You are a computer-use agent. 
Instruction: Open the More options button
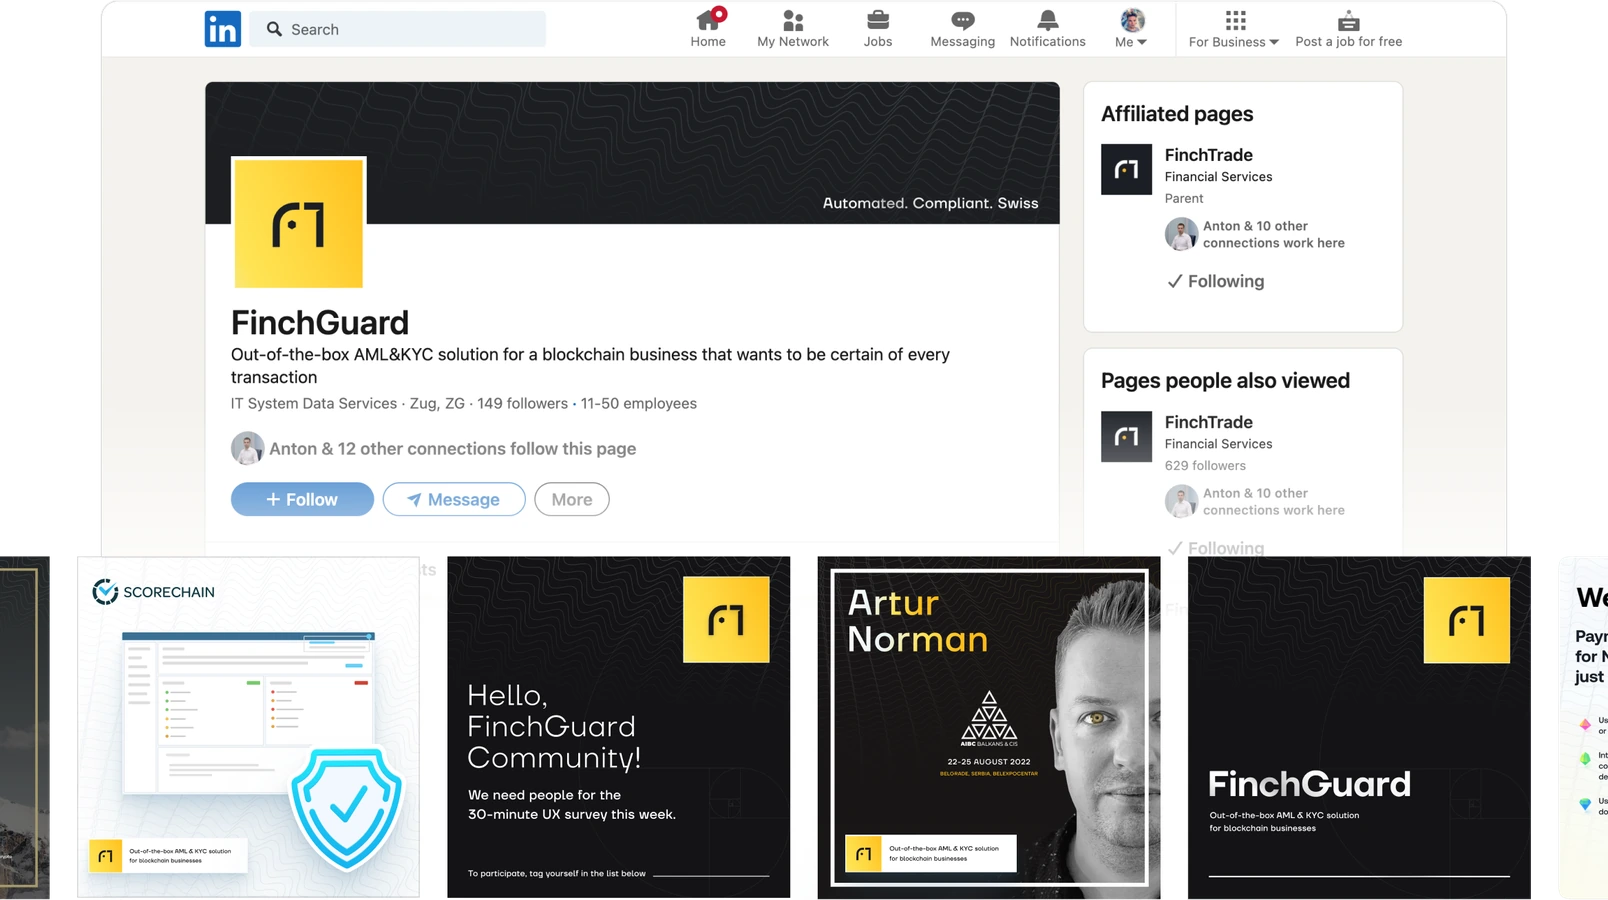[x=572, y=499]
